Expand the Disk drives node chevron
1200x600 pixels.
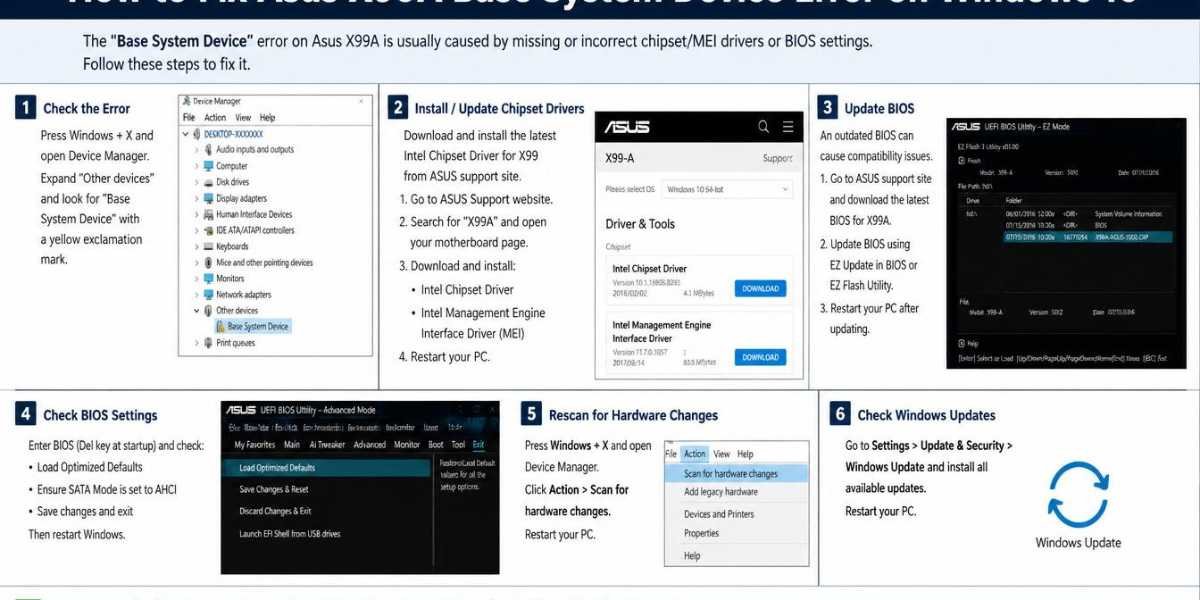click(197, 182)
